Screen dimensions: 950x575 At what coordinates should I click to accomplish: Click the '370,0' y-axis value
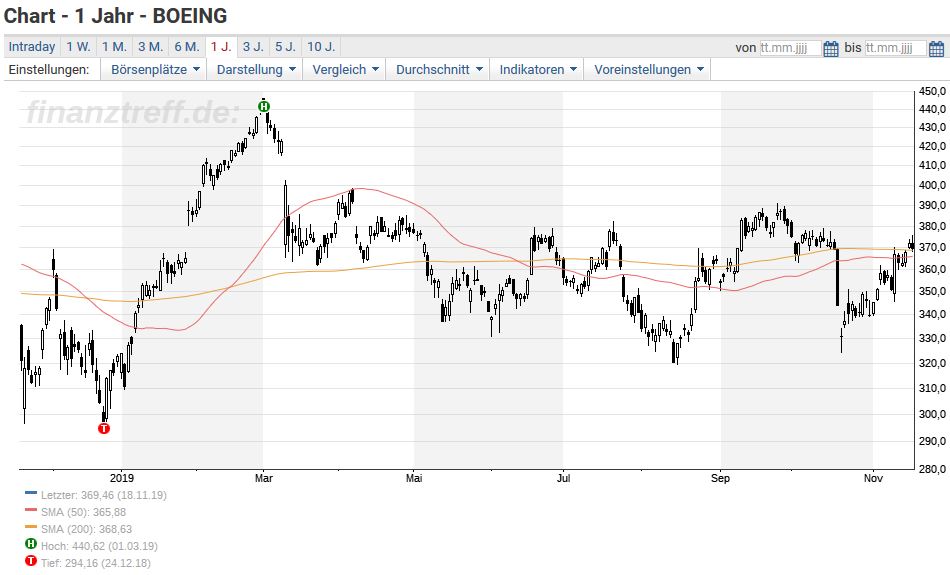pos(932,247)
